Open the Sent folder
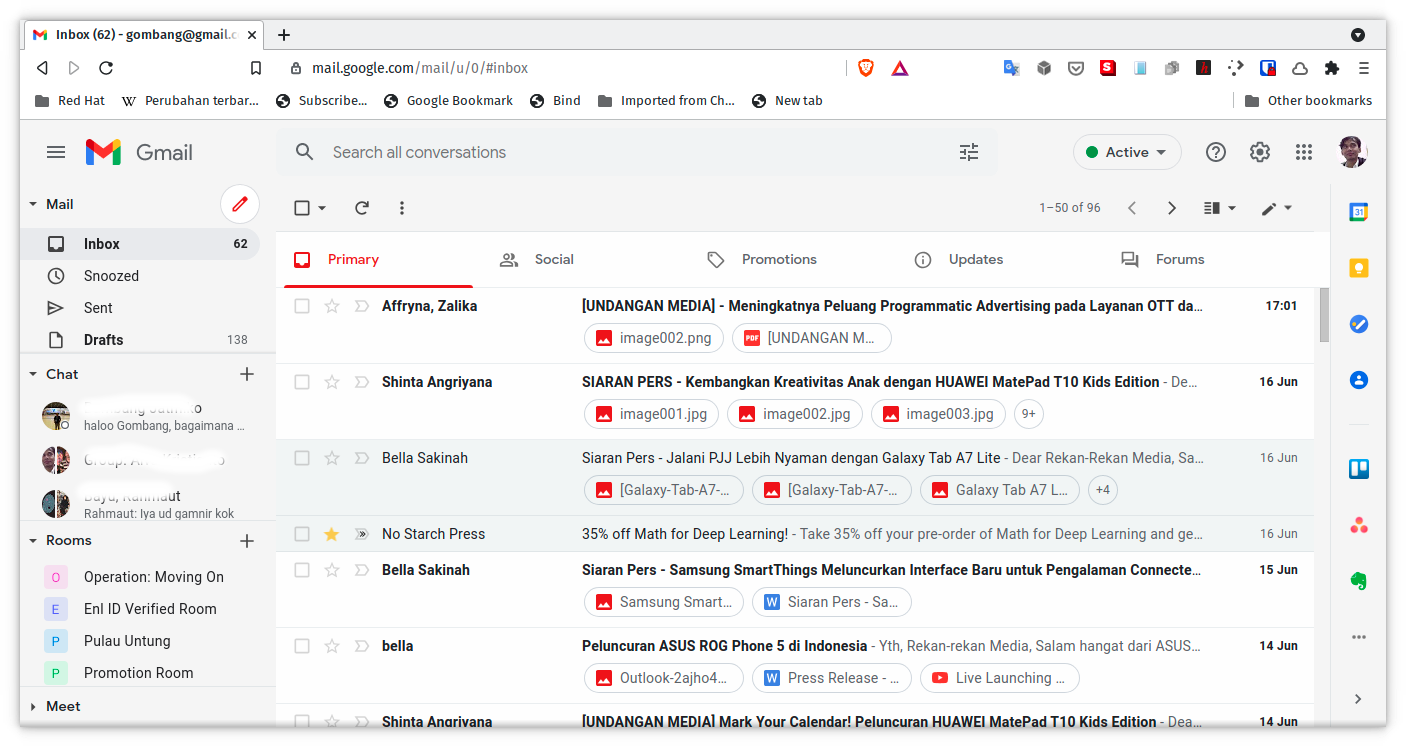Image resolution: width=1406 pixels, height=747 pixels. pos(140,308)
